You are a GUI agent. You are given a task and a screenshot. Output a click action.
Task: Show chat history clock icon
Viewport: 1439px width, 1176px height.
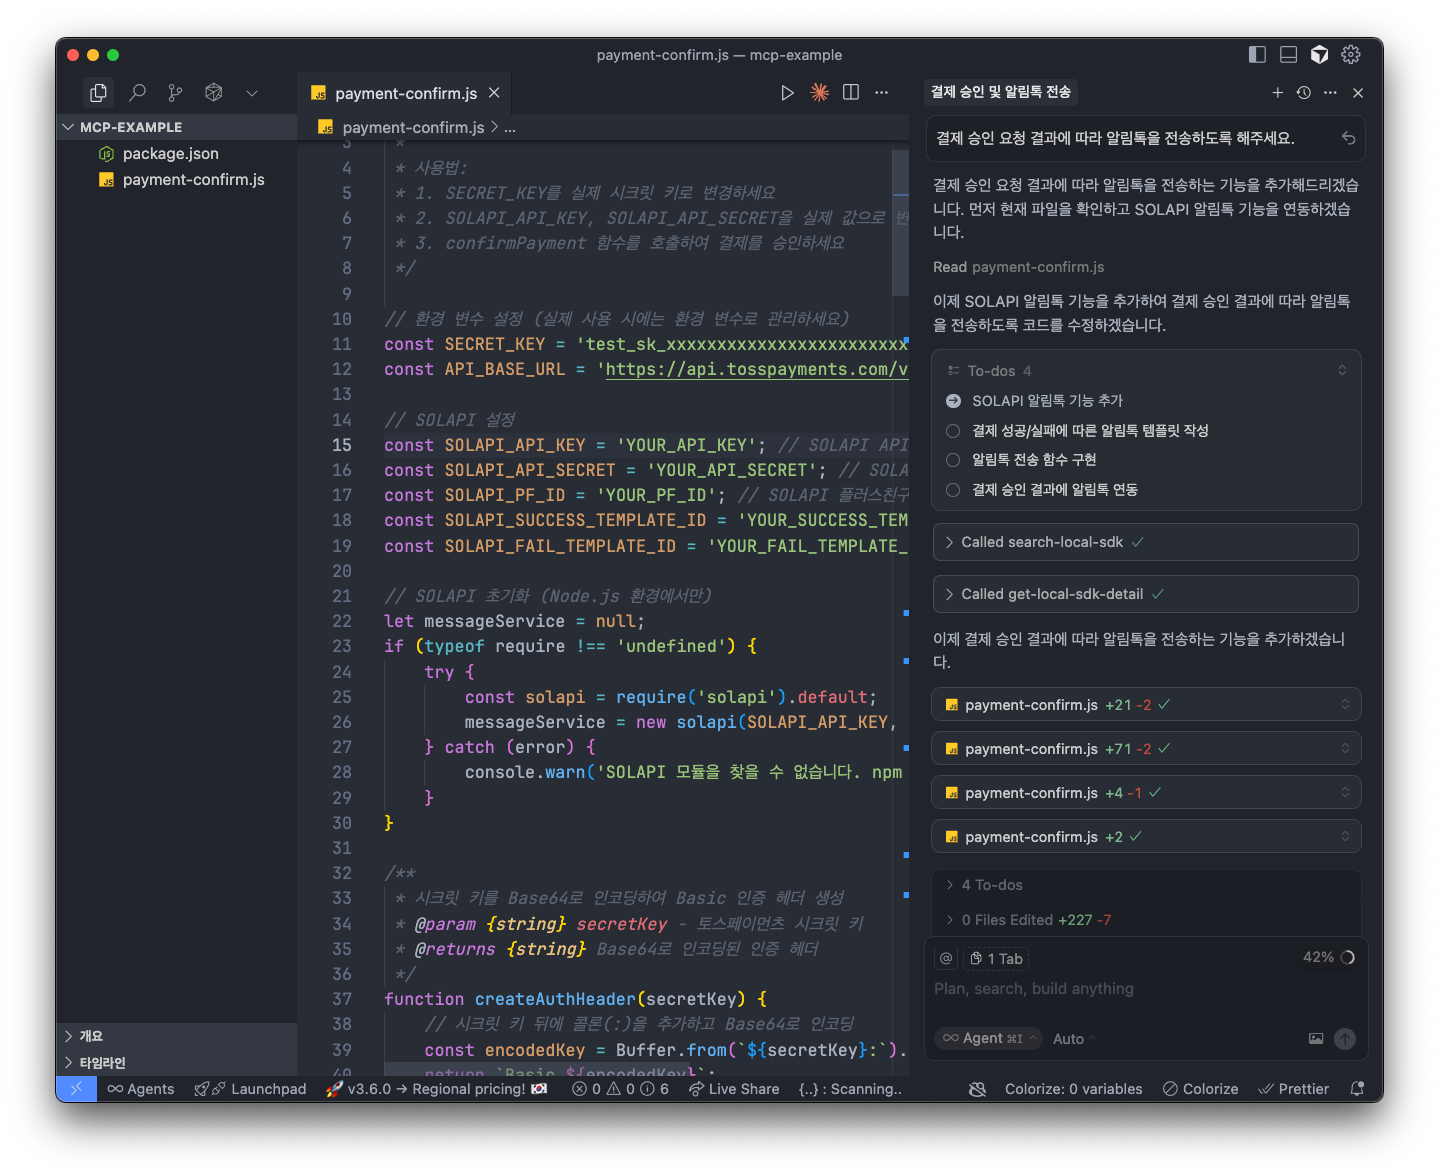pos(1304,93)
